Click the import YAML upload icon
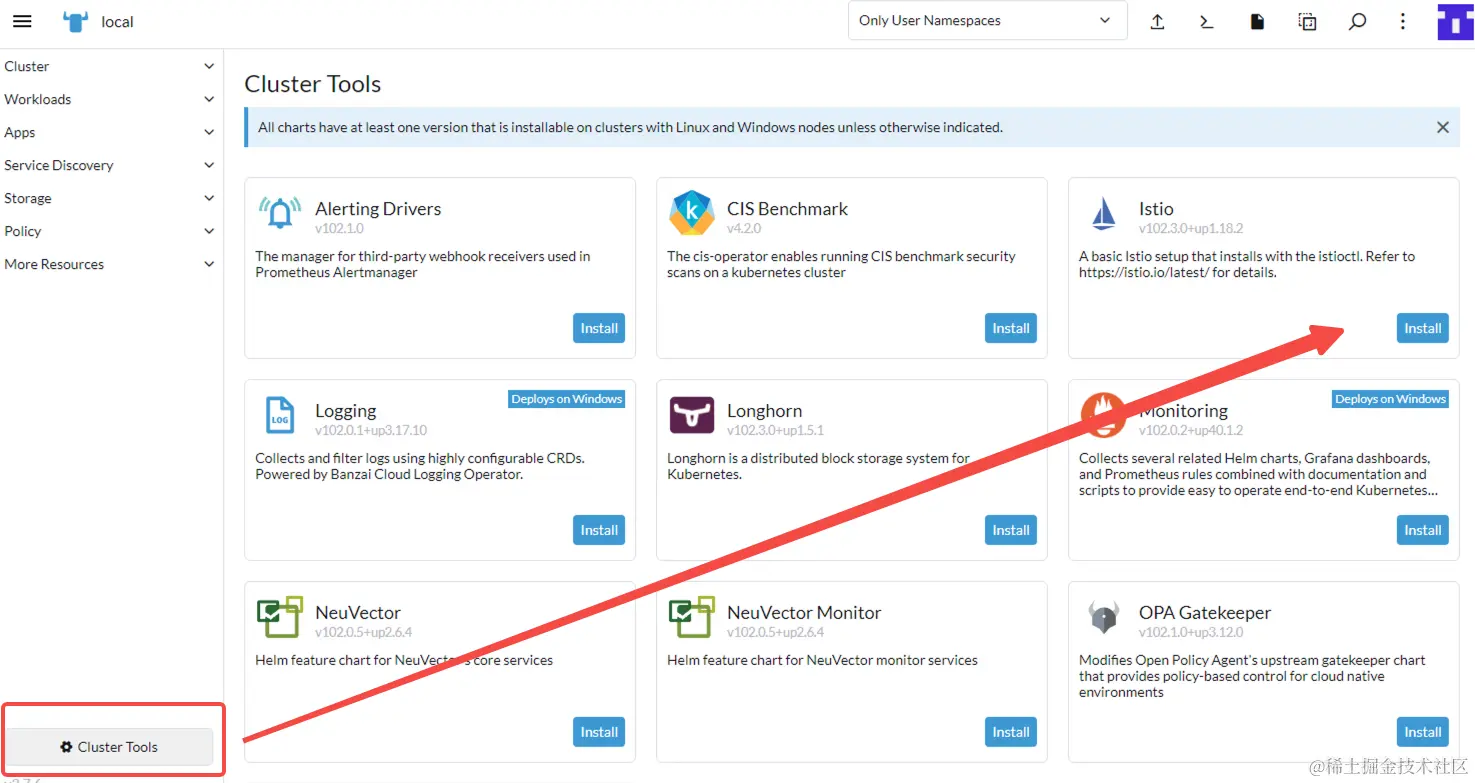Image resolution: width=1475 pixels, height=783 pixels. 1157,21
